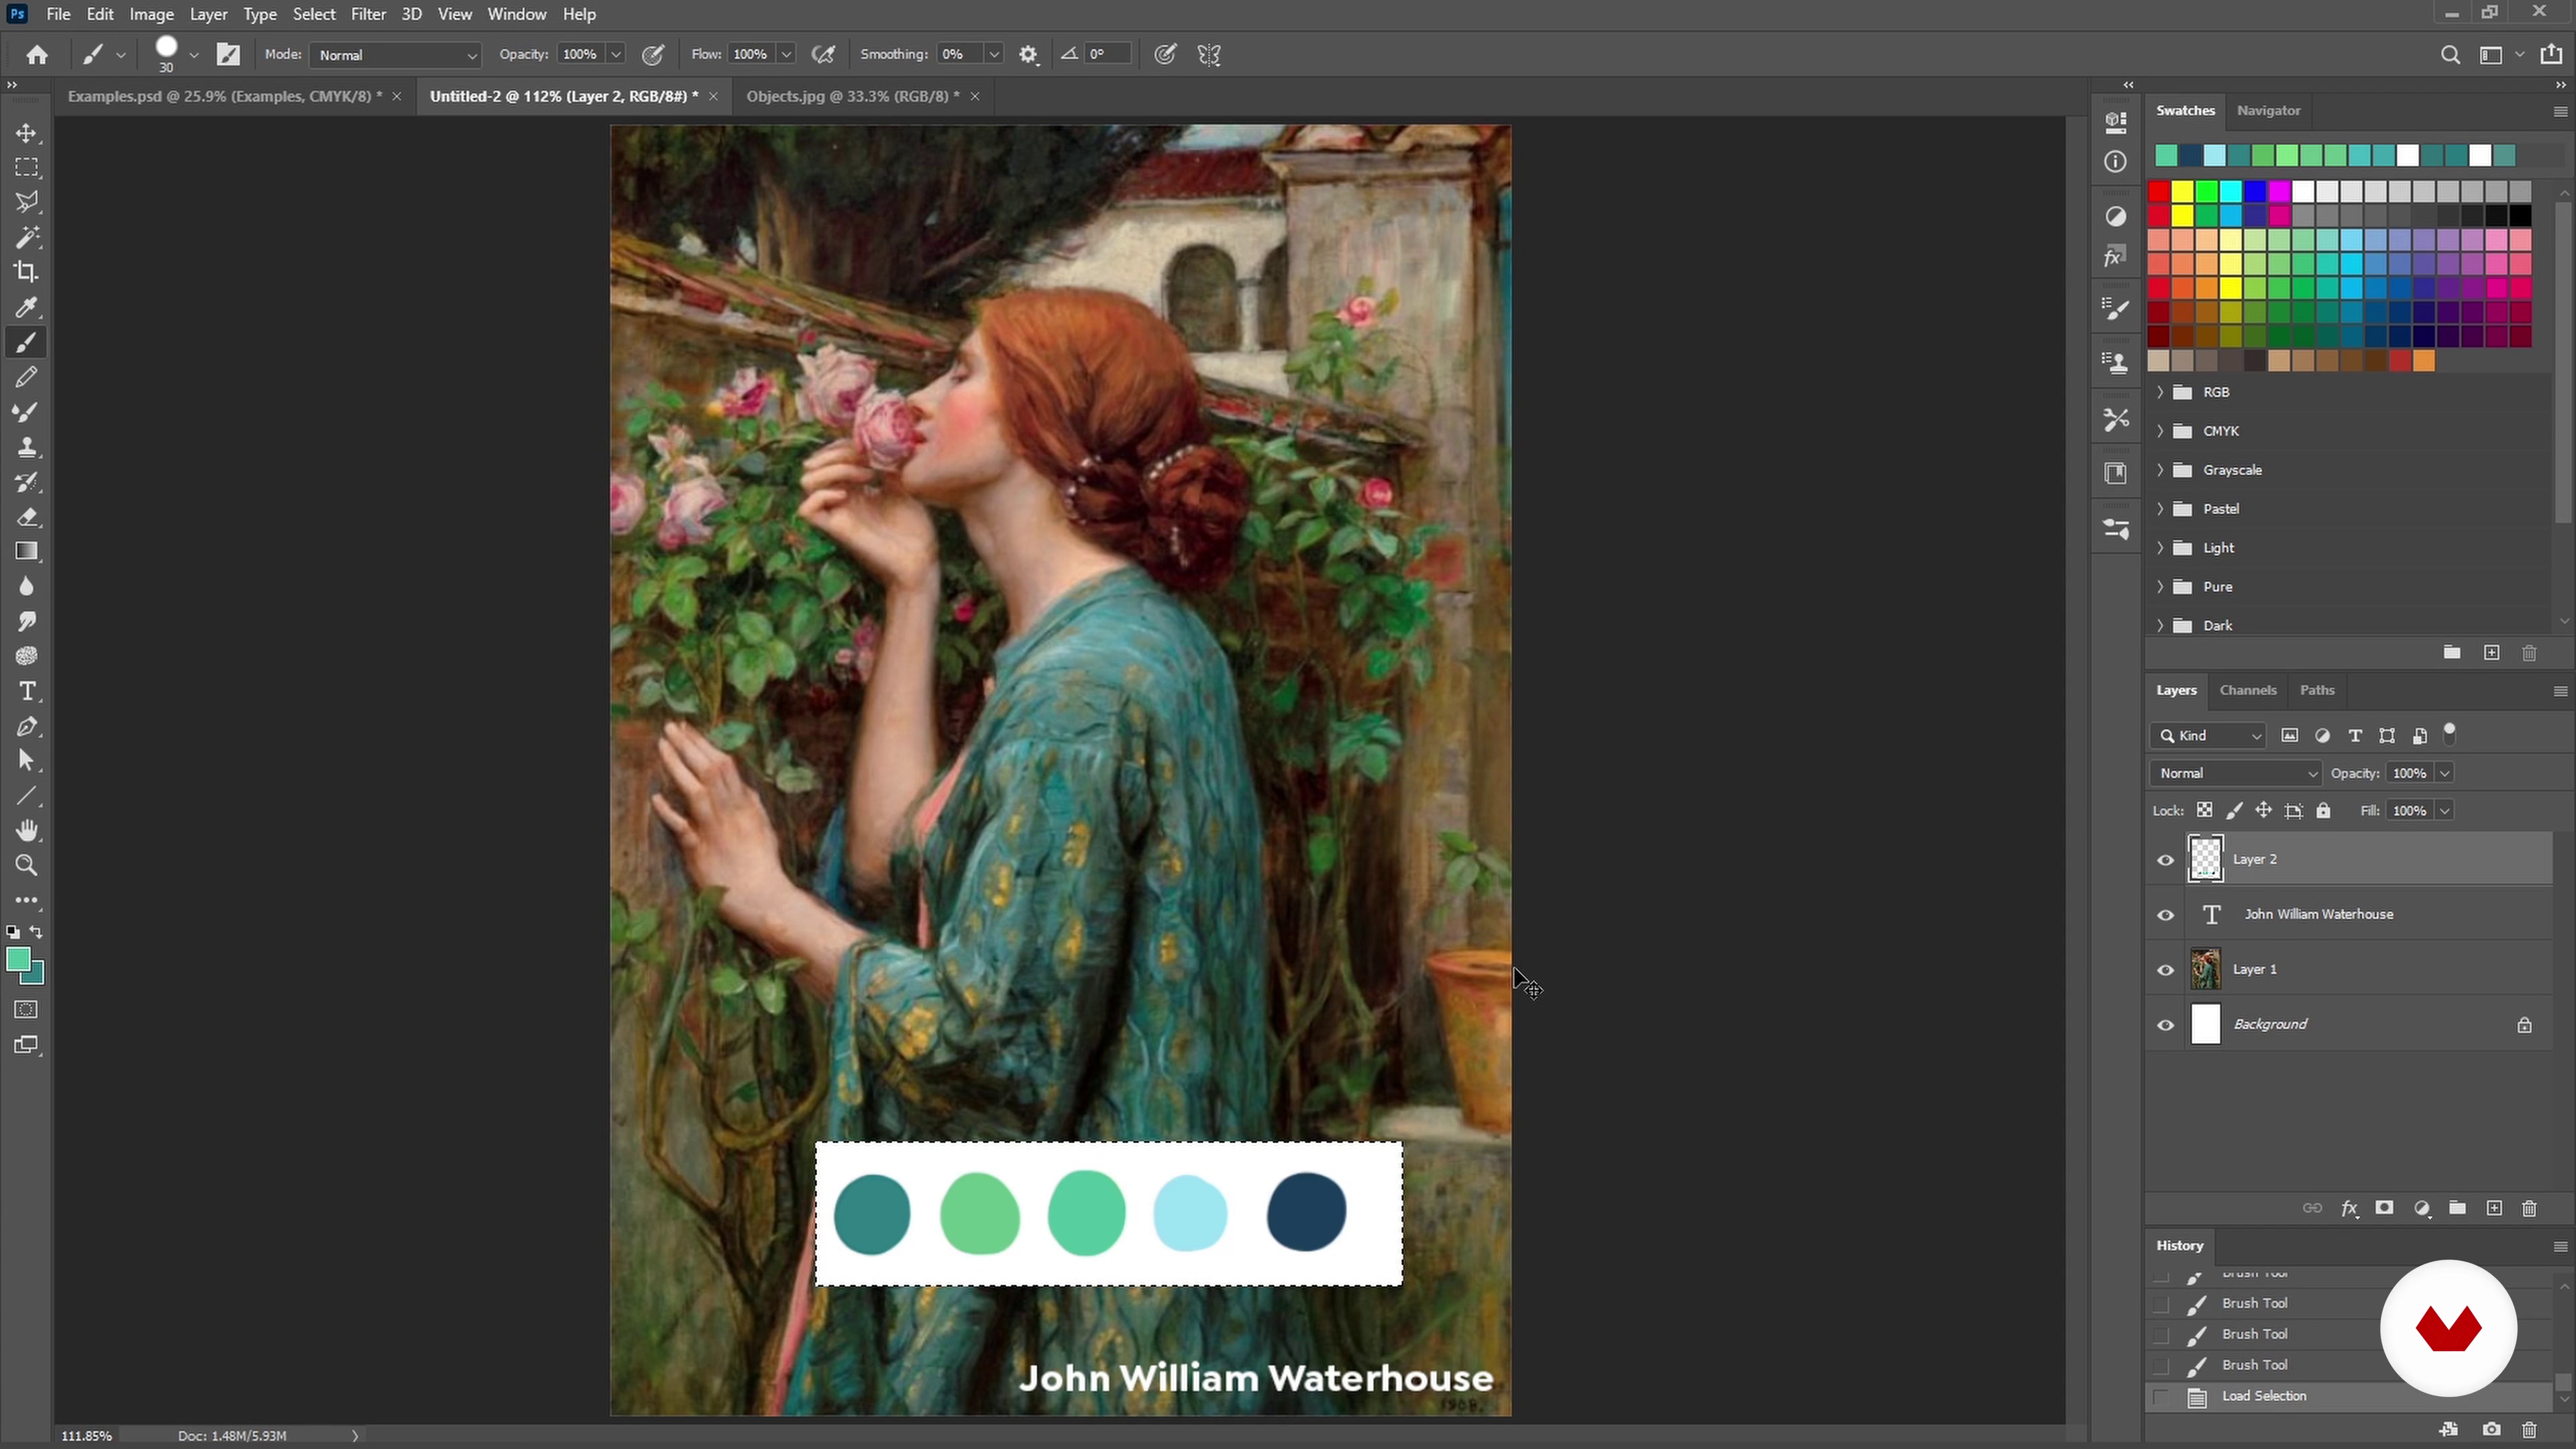Click the brush angle input field

[x=1108, y=55]
